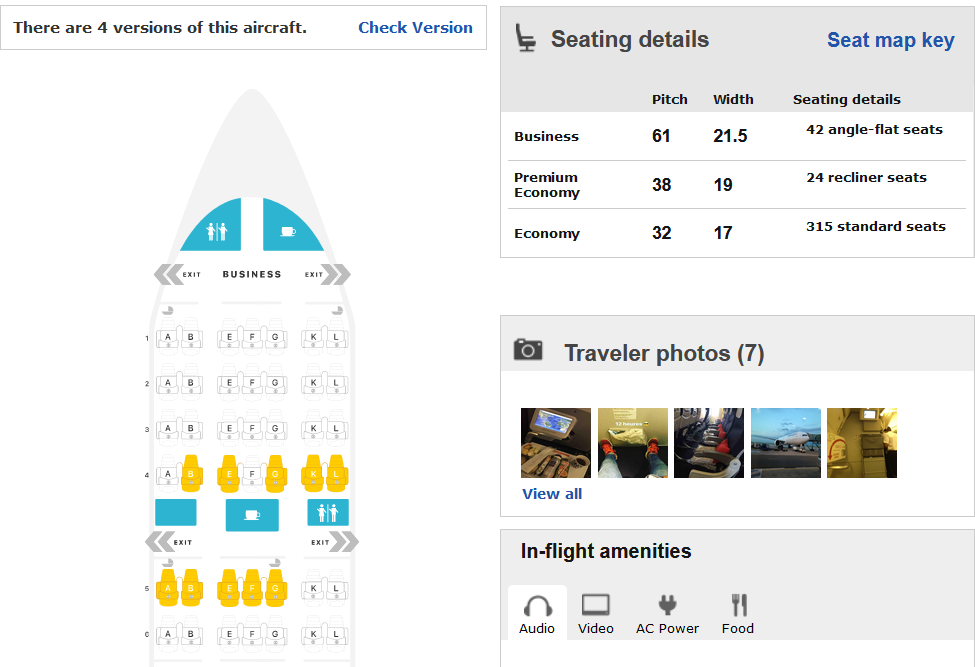Screen dimensions: 975x667
Task: Switch to the Food amenities tab
Action: [x=738, y=614]
